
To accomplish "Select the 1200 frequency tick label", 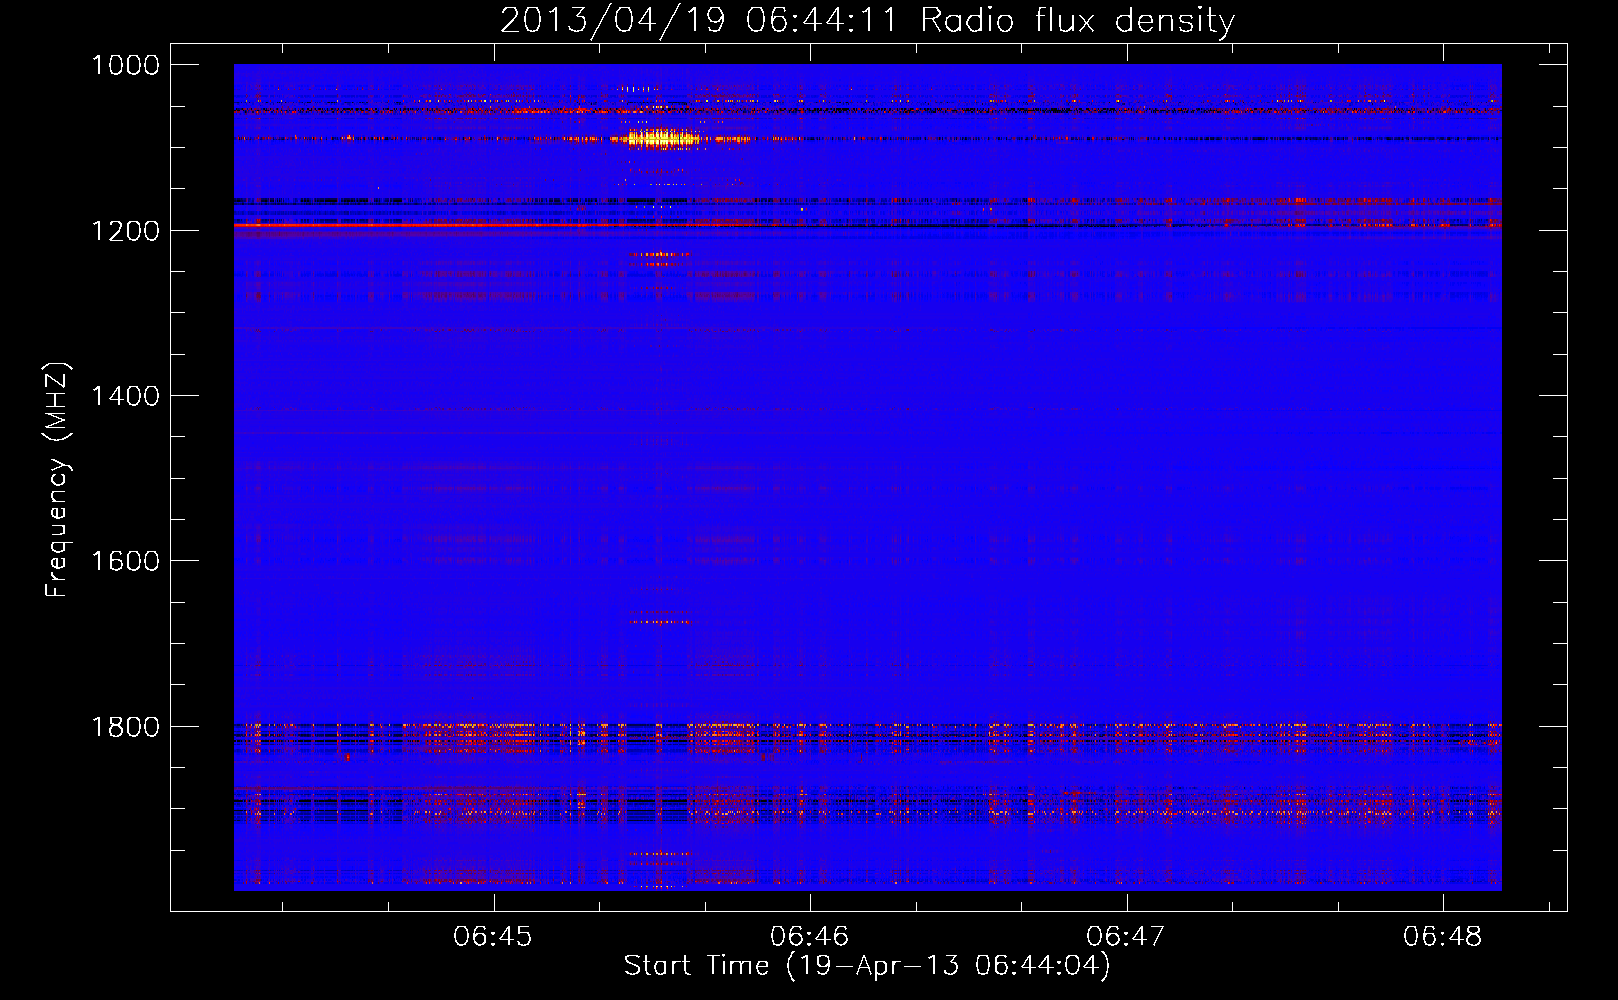I will 125,231.
